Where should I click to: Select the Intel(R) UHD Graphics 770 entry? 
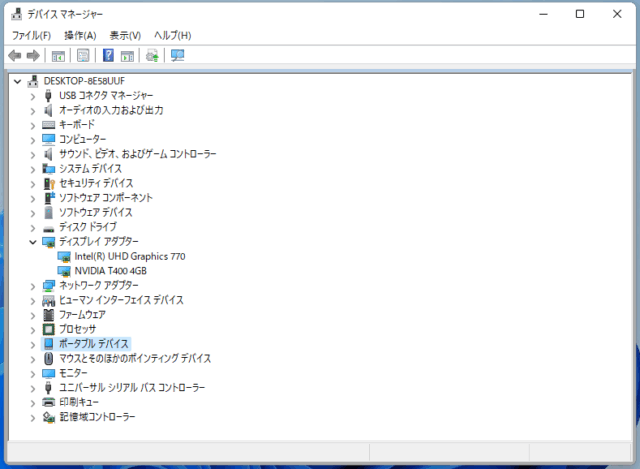[x=130, y=256]
